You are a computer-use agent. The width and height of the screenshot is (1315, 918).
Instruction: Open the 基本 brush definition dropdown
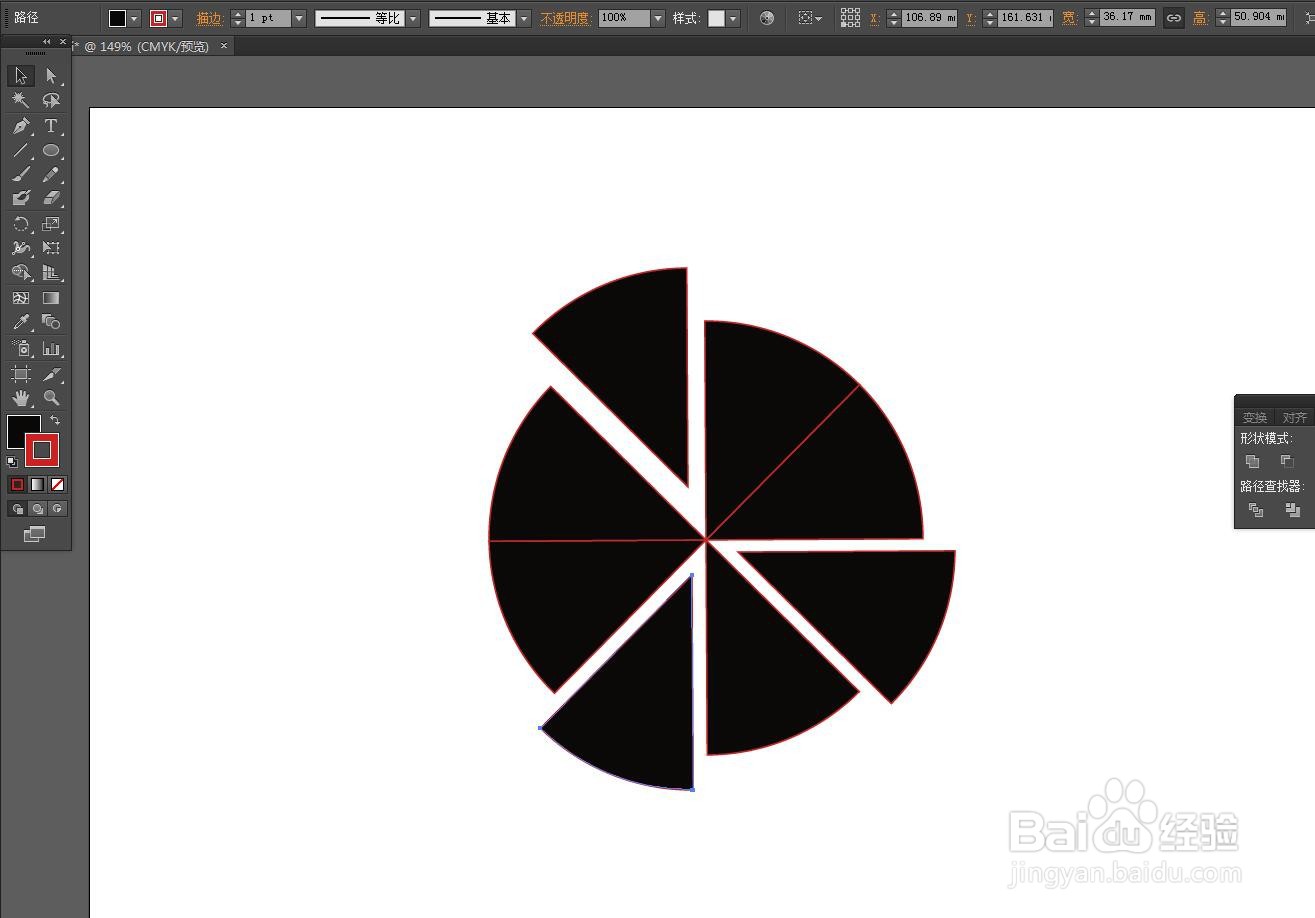524,18
